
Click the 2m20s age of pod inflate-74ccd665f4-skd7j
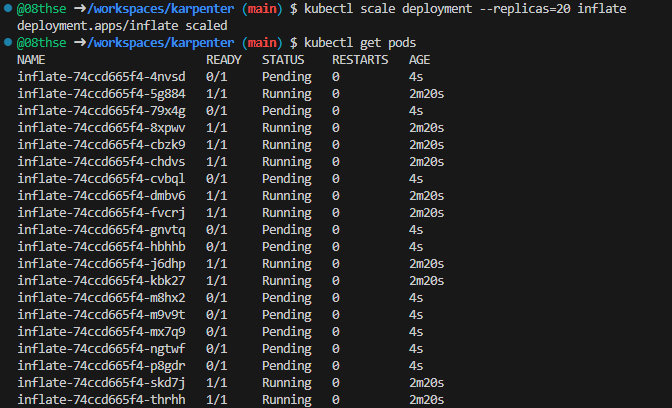pyautogui.click(x=426, y=383)
